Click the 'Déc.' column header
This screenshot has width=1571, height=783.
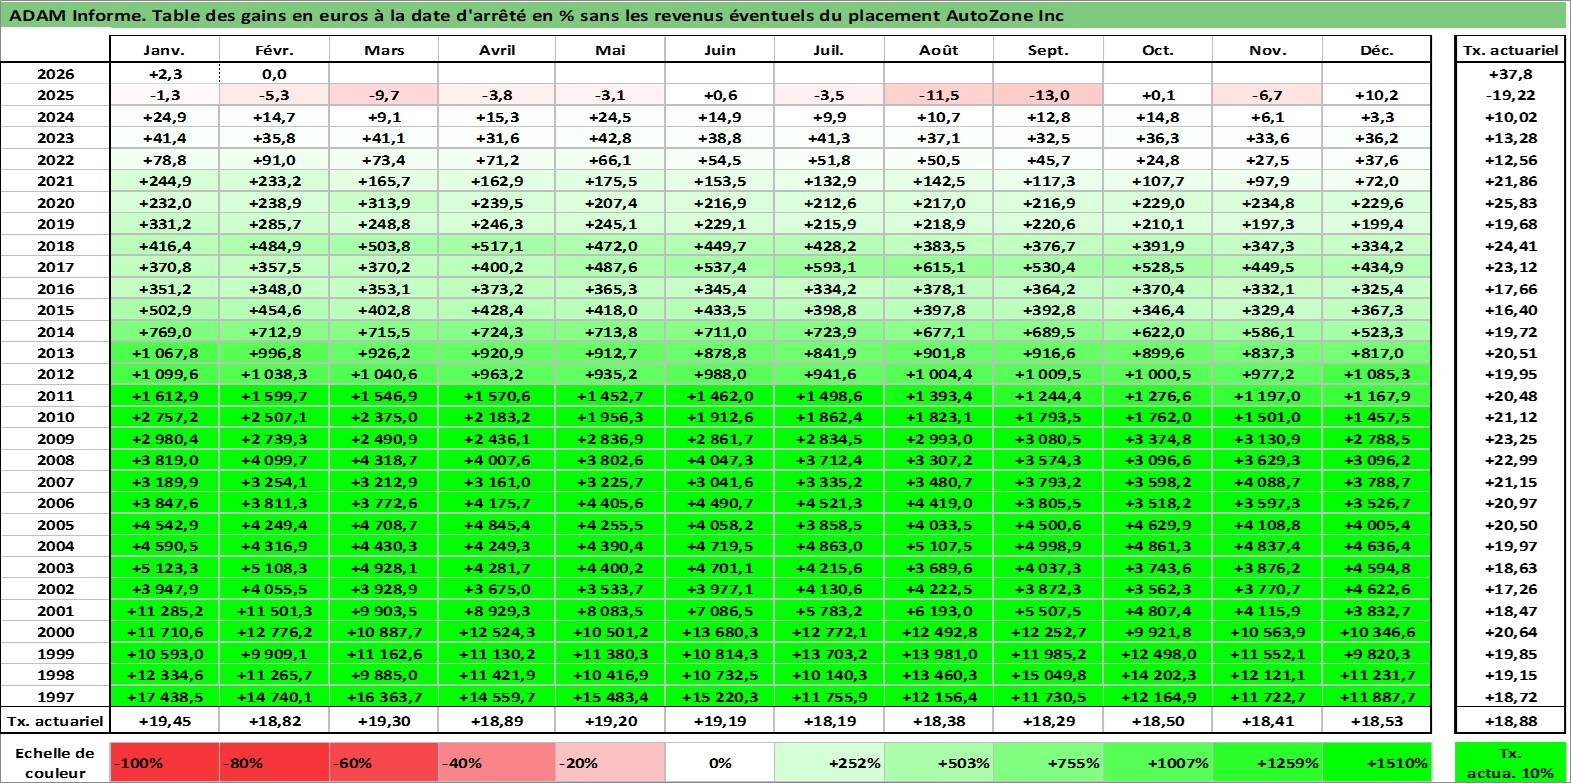(x=1377, y=50)
